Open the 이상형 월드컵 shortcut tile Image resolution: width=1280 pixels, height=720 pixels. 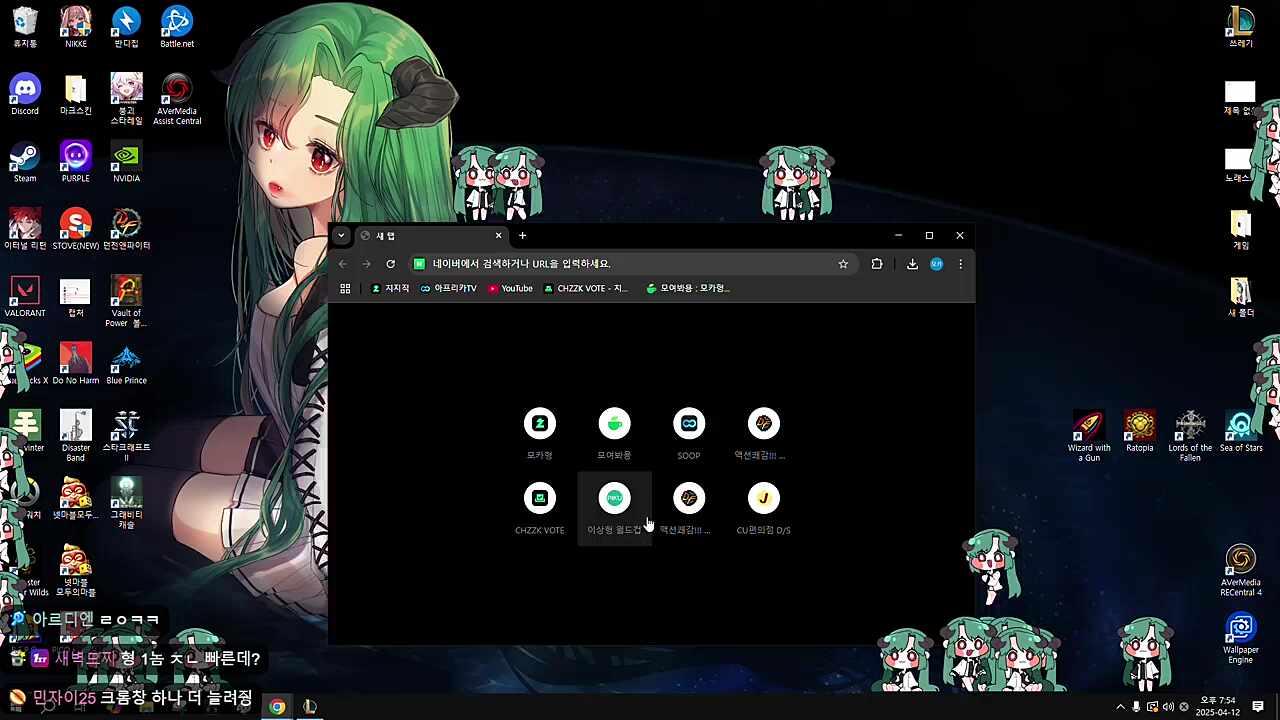pyautogui.click(x=614, y=509)
